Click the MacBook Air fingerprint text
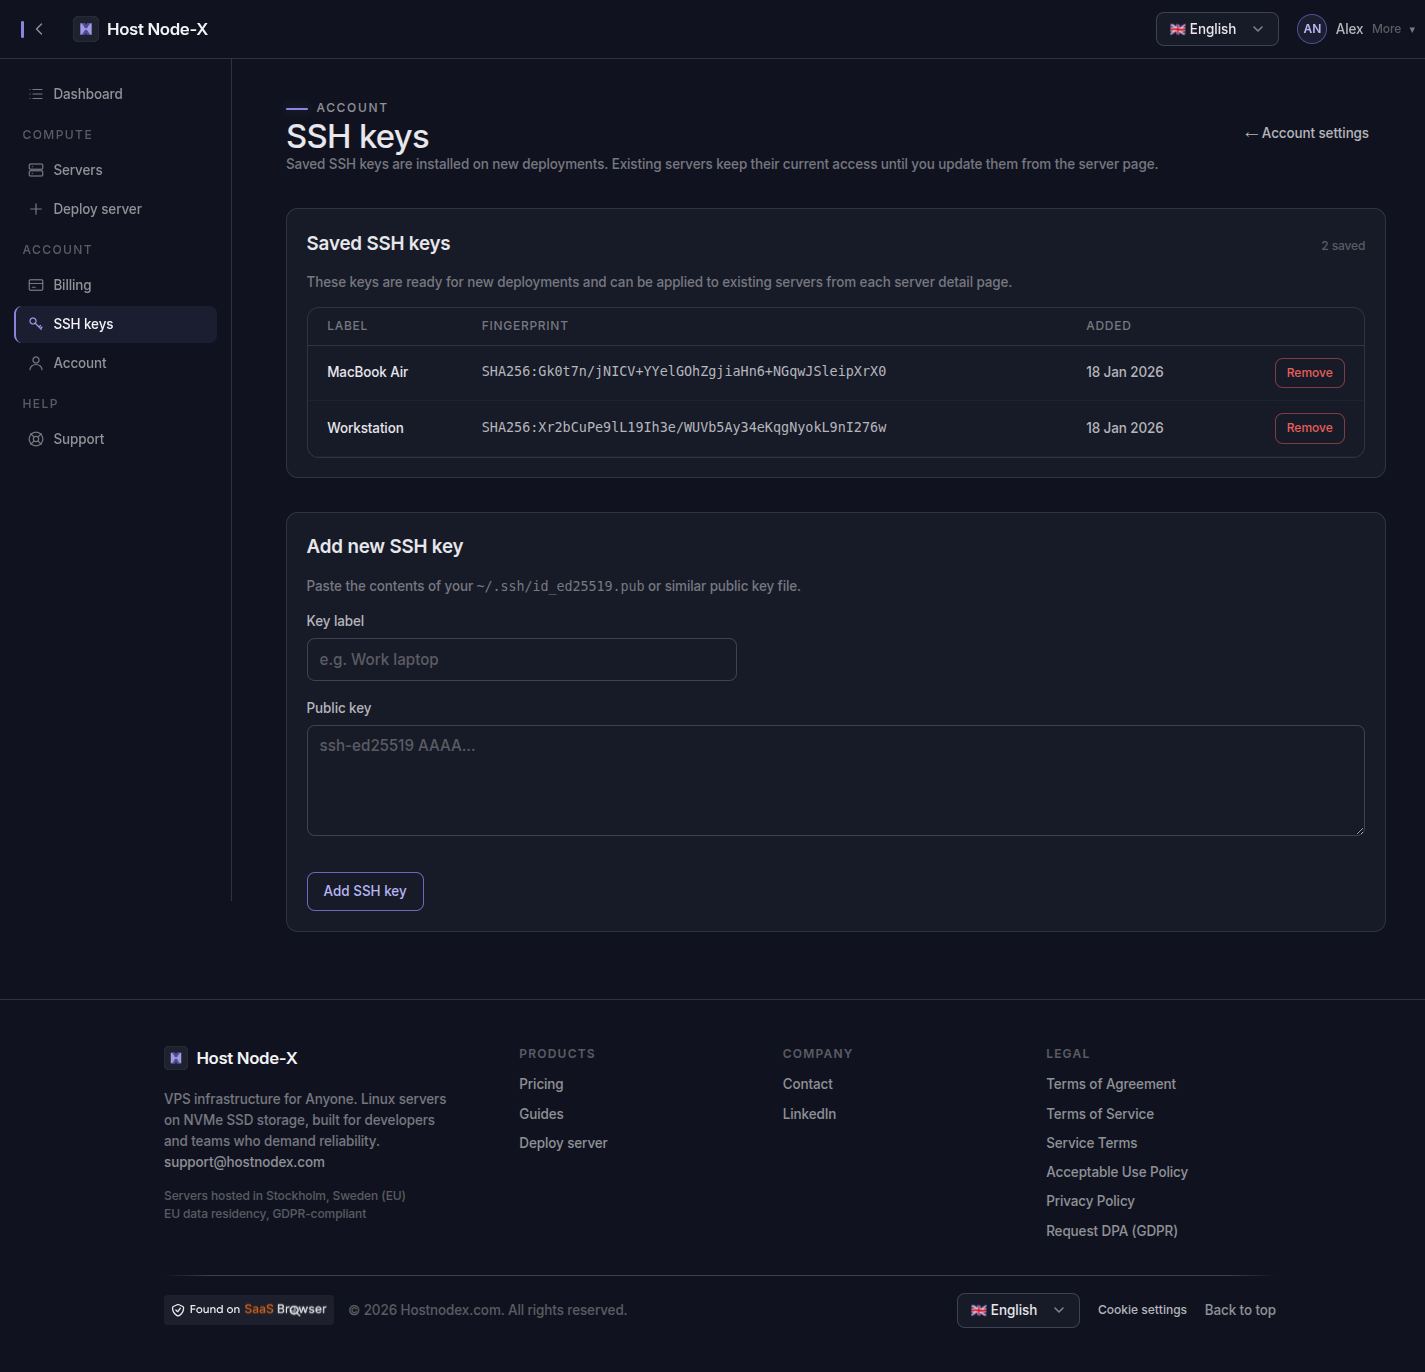1425x1372 pixels. coord(684,372)
